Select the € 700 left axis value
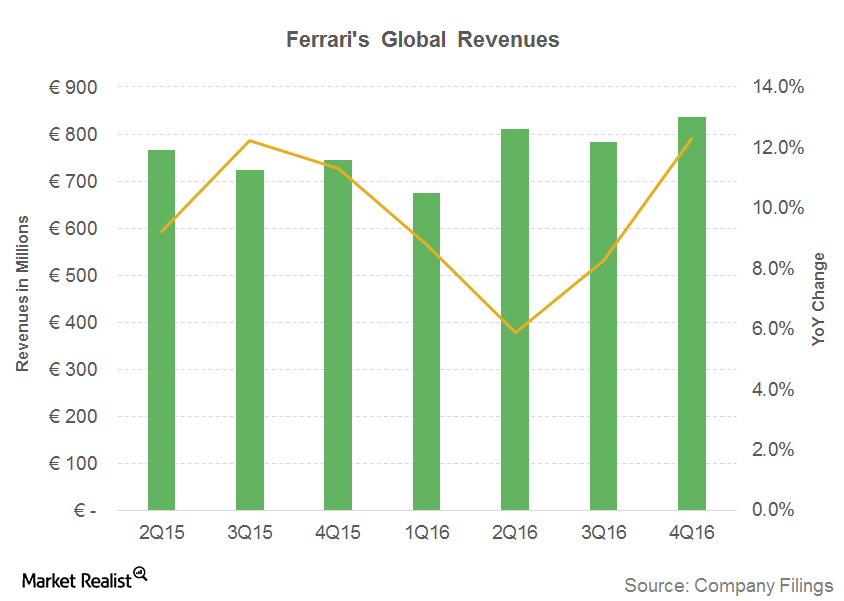 tap(73, 181)
